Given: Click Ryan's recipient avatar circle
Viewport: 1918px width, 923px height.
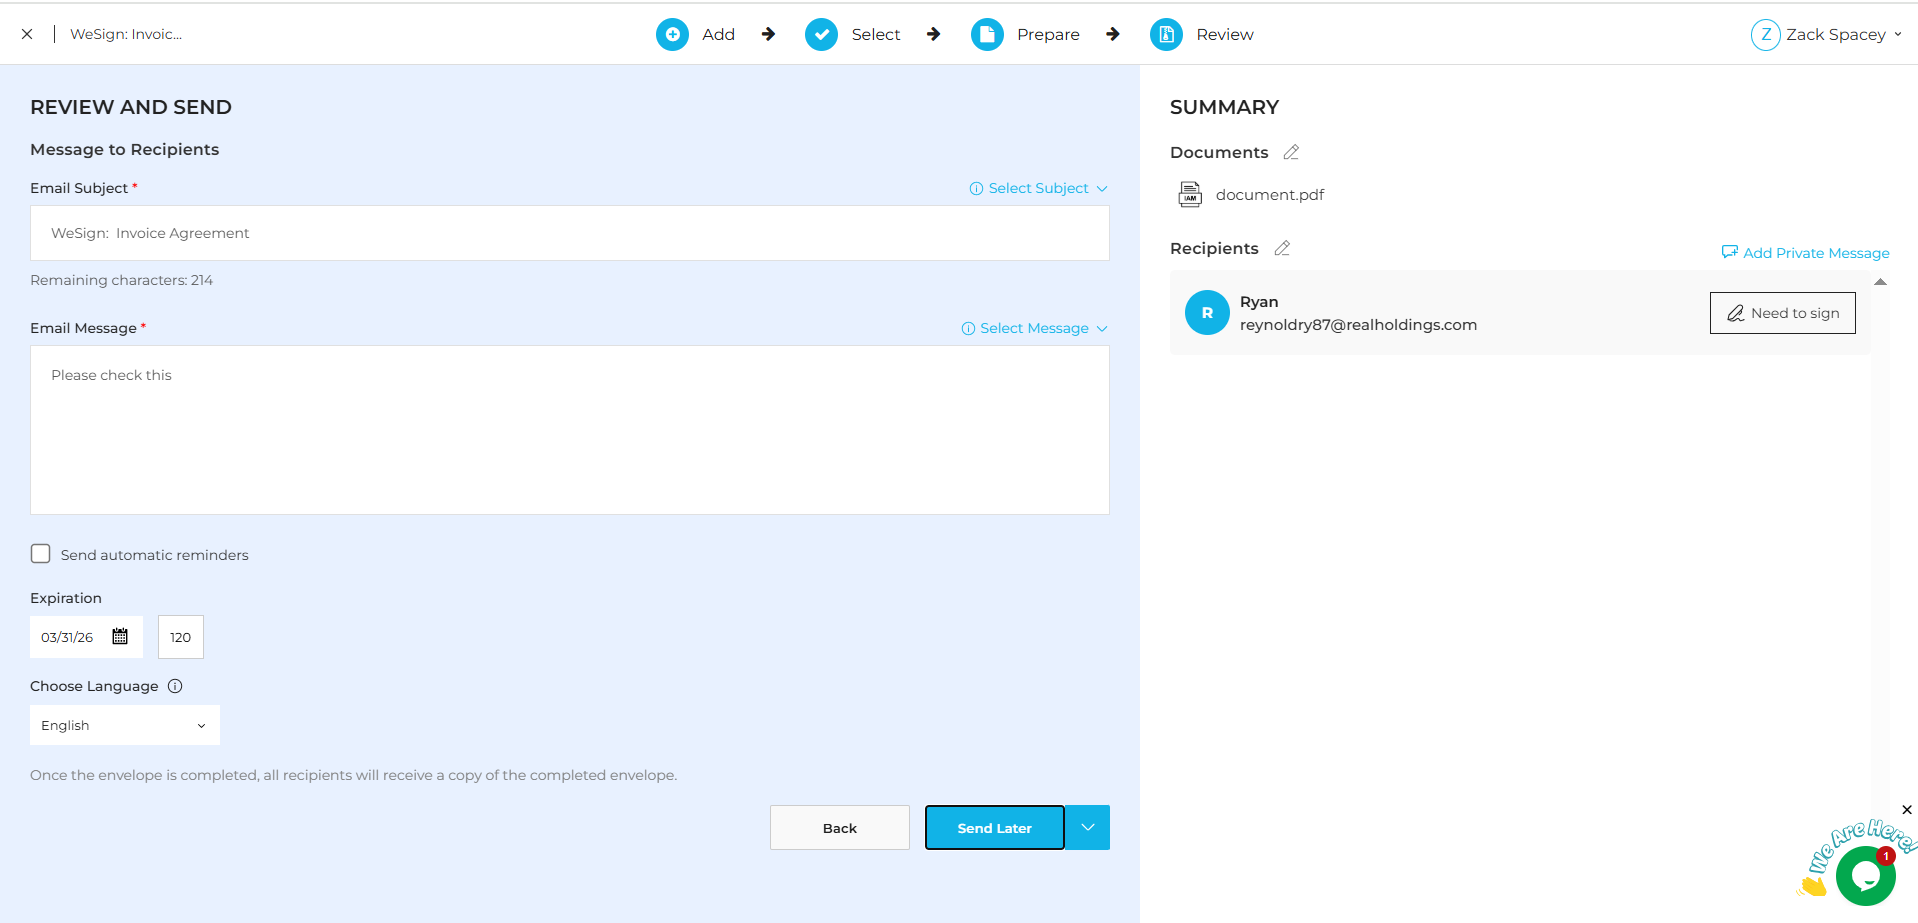Looking at the screenshot, I should click(x=1207, y=313).
